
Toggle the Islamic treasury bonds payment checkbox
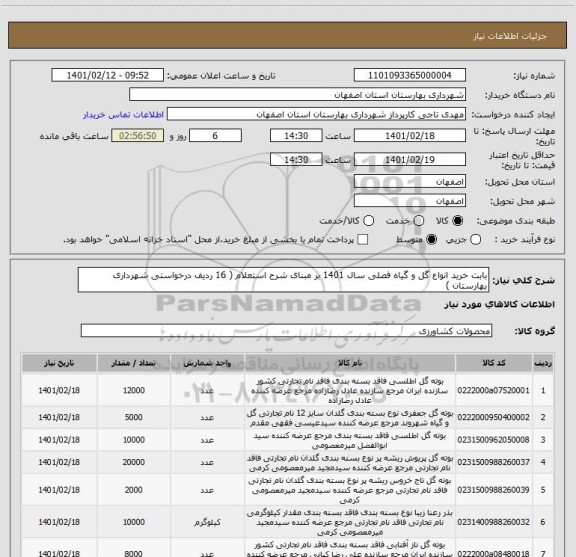coord(363,240)
